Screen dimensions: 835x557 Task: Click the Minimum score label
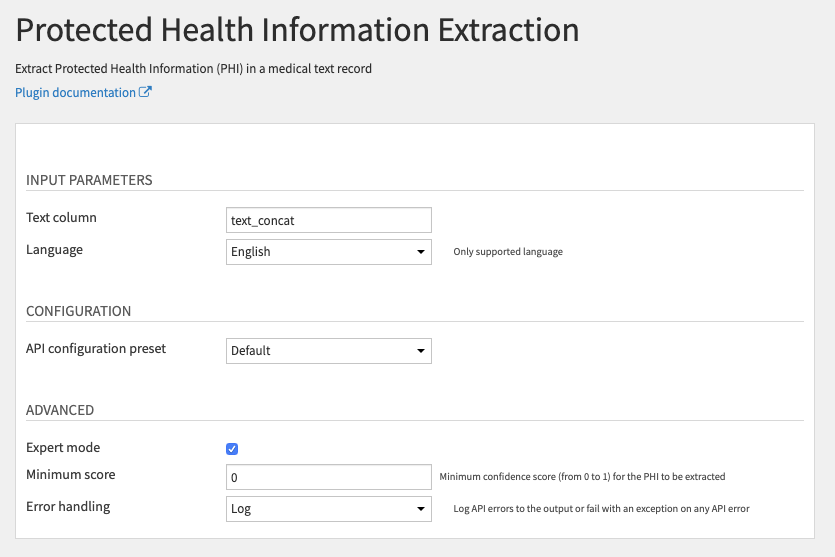[x=70, y=474]
